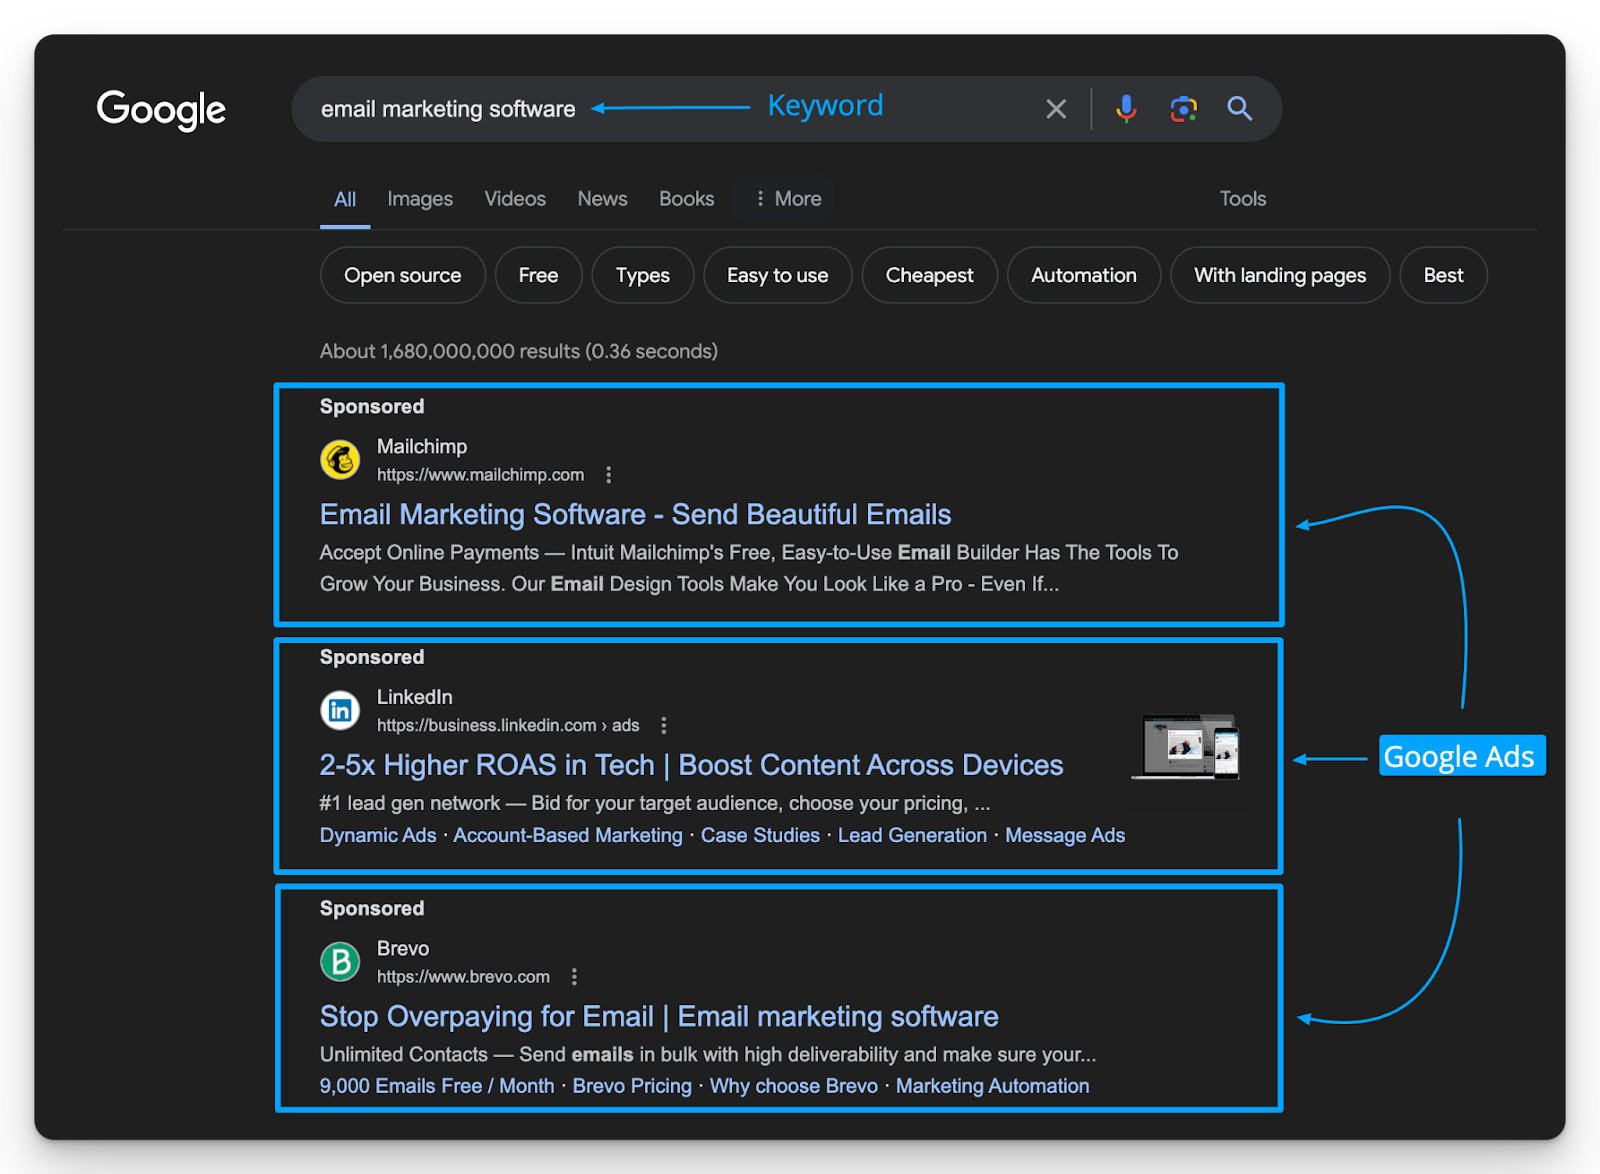Select the All tab
Viewport: 1600px width, 1174px height.
point(345,199)
